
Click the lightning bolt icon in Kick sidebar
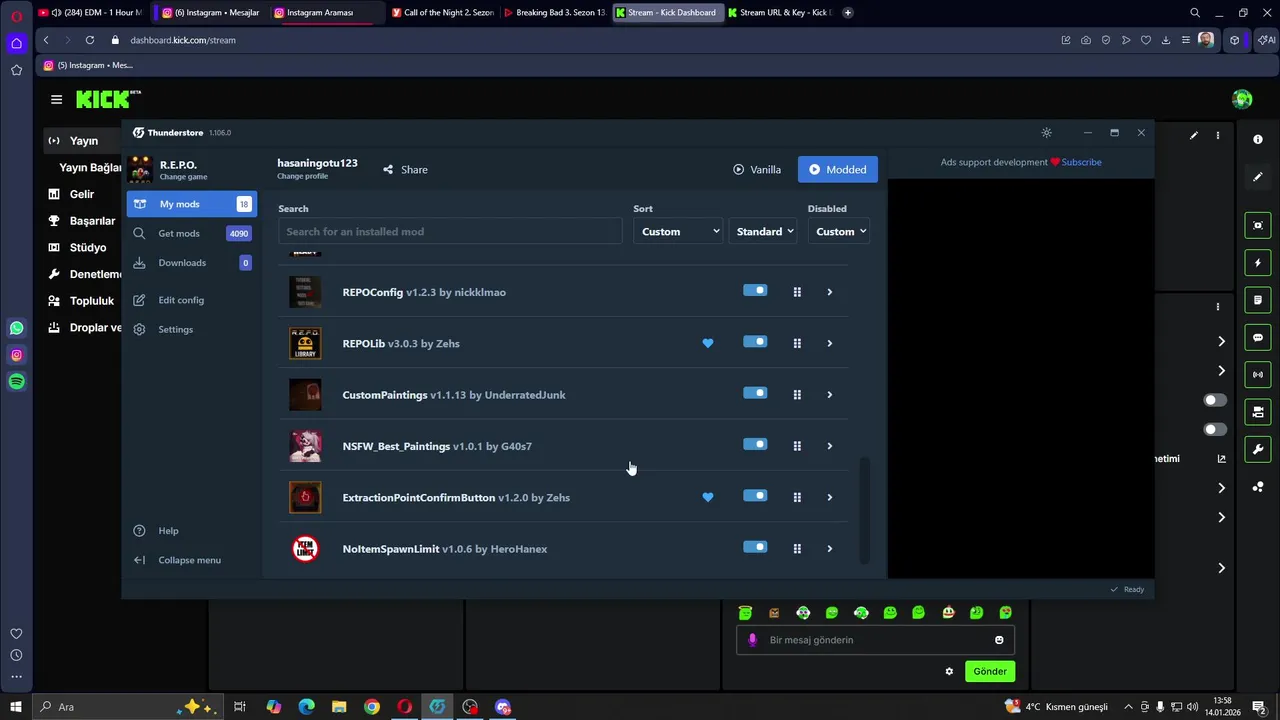click(x=1258, y=263)
